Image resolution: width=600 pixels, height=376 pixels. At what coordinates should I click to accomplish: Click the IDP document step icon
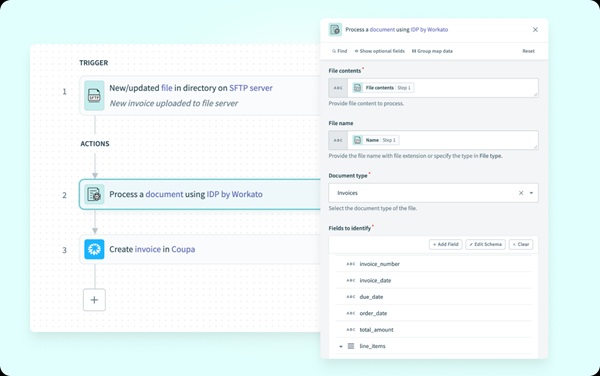click(x=94, y=194)
